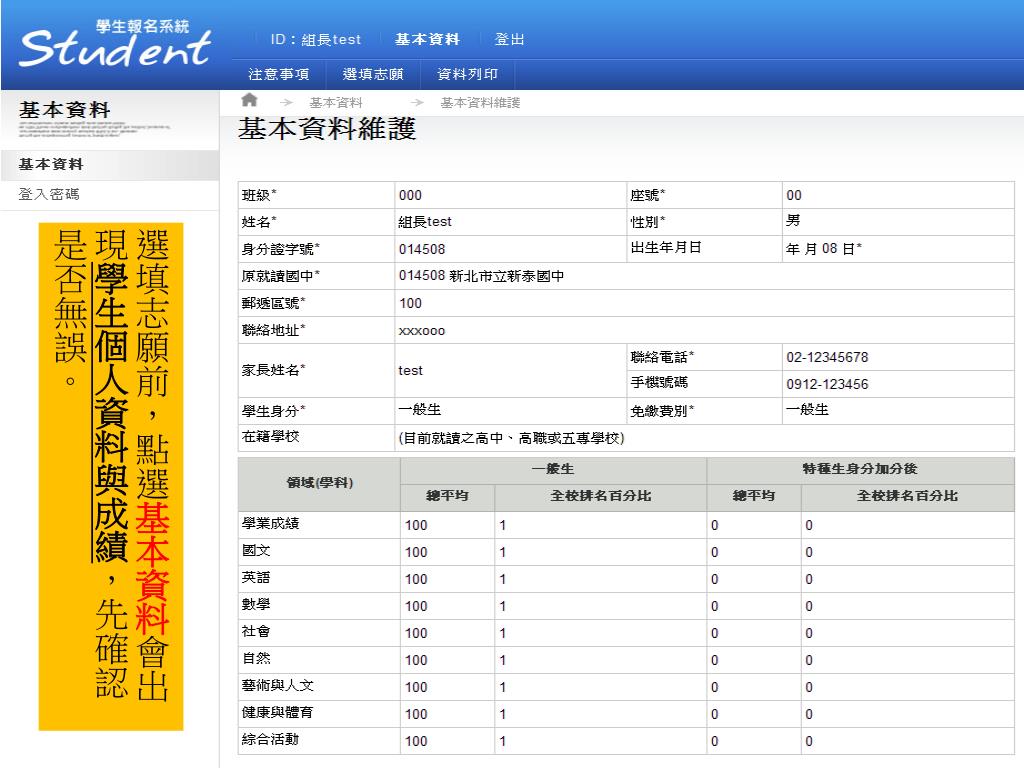Click the 手機號碼 field label
The height and width of the screenshot is (768, 1024).
[659, 383]
